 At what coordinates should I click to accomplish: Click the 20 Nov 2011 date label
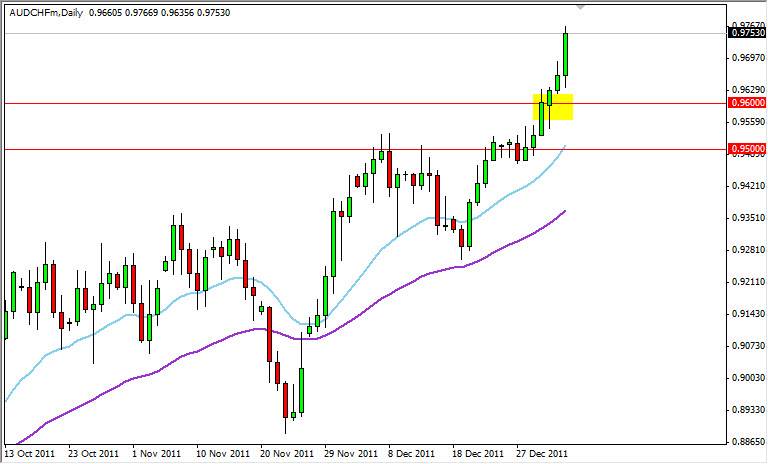coord(287,451)
